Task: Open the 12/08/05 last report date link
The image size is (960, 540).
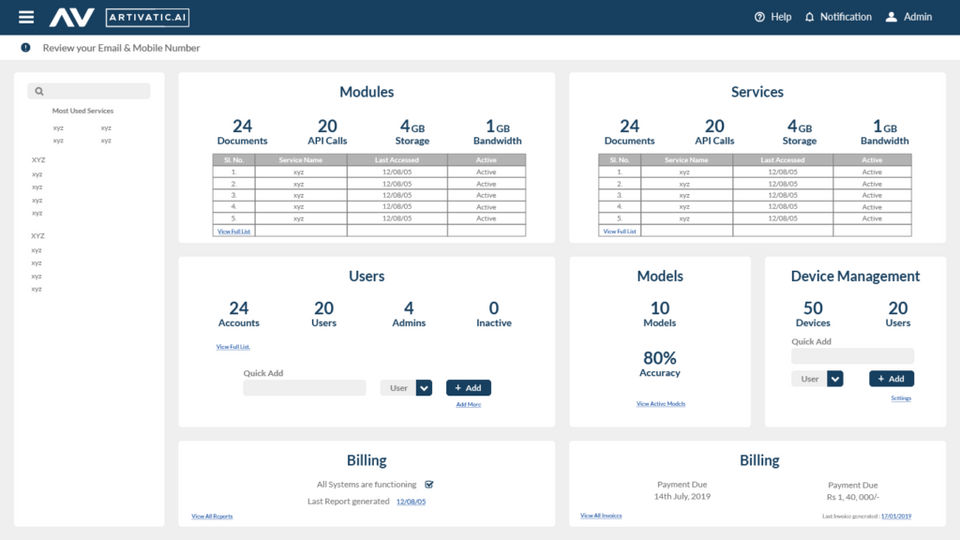Action: click(411, 501)
